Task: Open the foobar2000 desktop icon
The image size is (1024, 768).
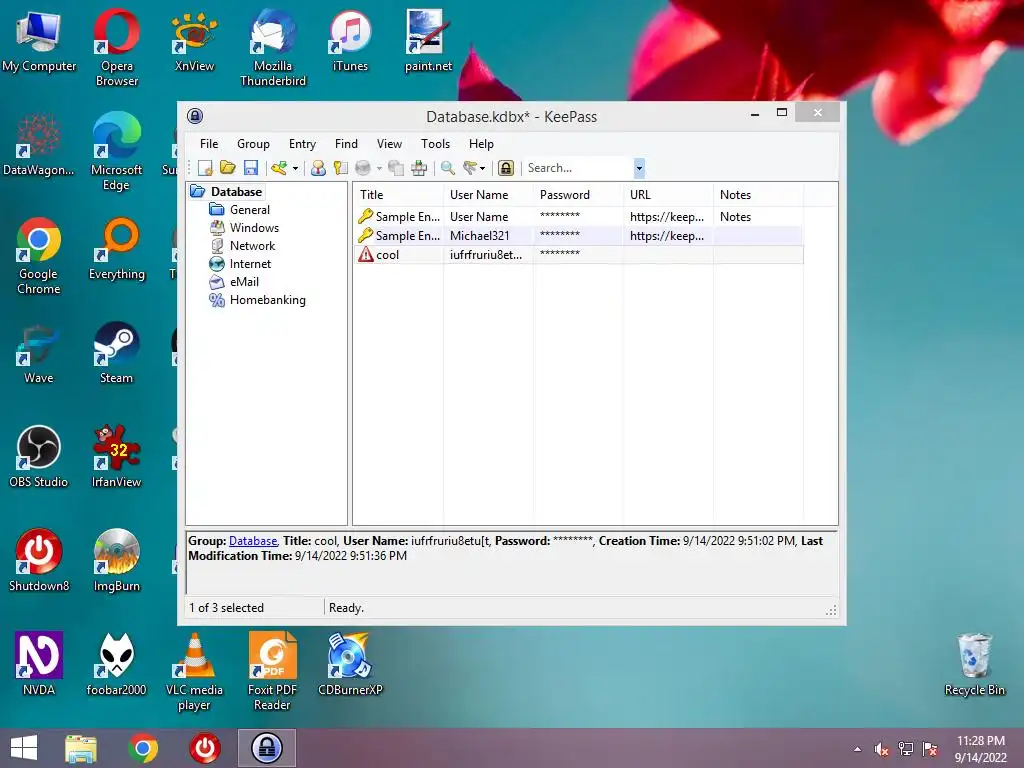Action: pos(116,664)
